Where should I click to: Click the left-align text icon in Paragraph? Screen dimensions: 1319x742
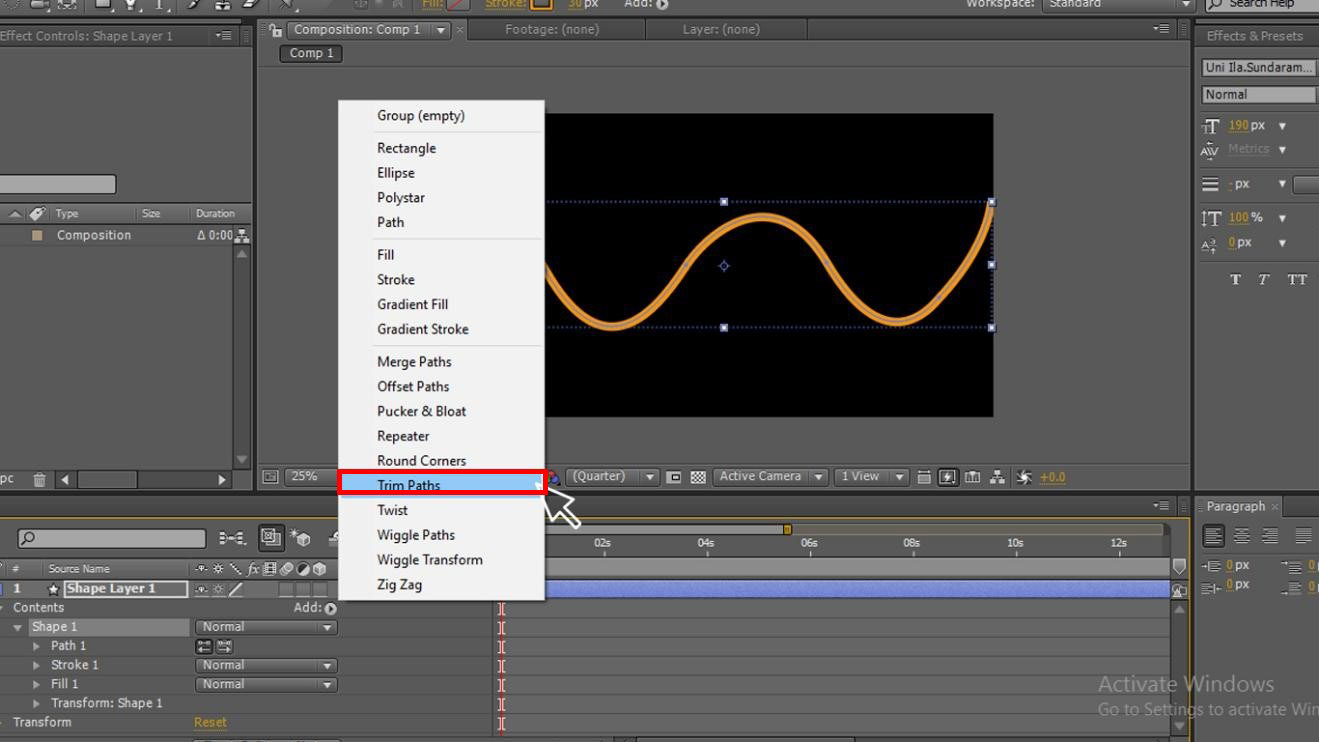(x=1213, y=536)
